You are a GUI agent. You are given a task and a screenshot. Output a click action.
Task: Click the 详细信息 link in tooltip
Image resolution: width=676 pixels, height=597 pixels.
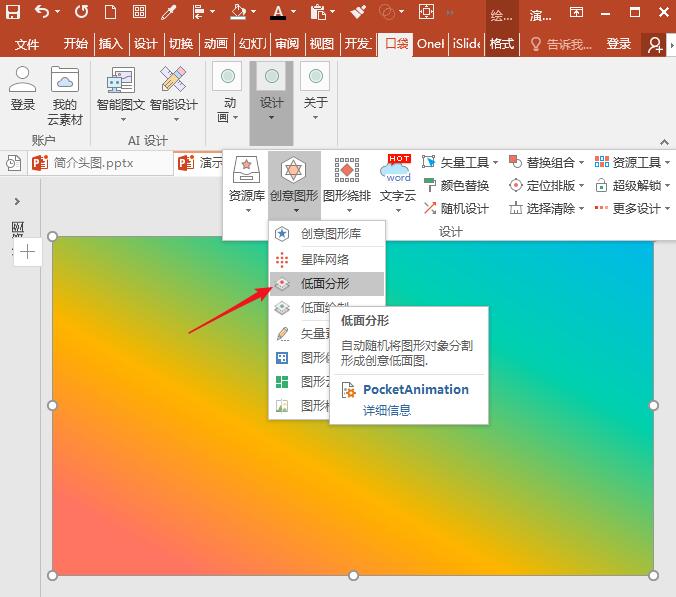[386, 410]
